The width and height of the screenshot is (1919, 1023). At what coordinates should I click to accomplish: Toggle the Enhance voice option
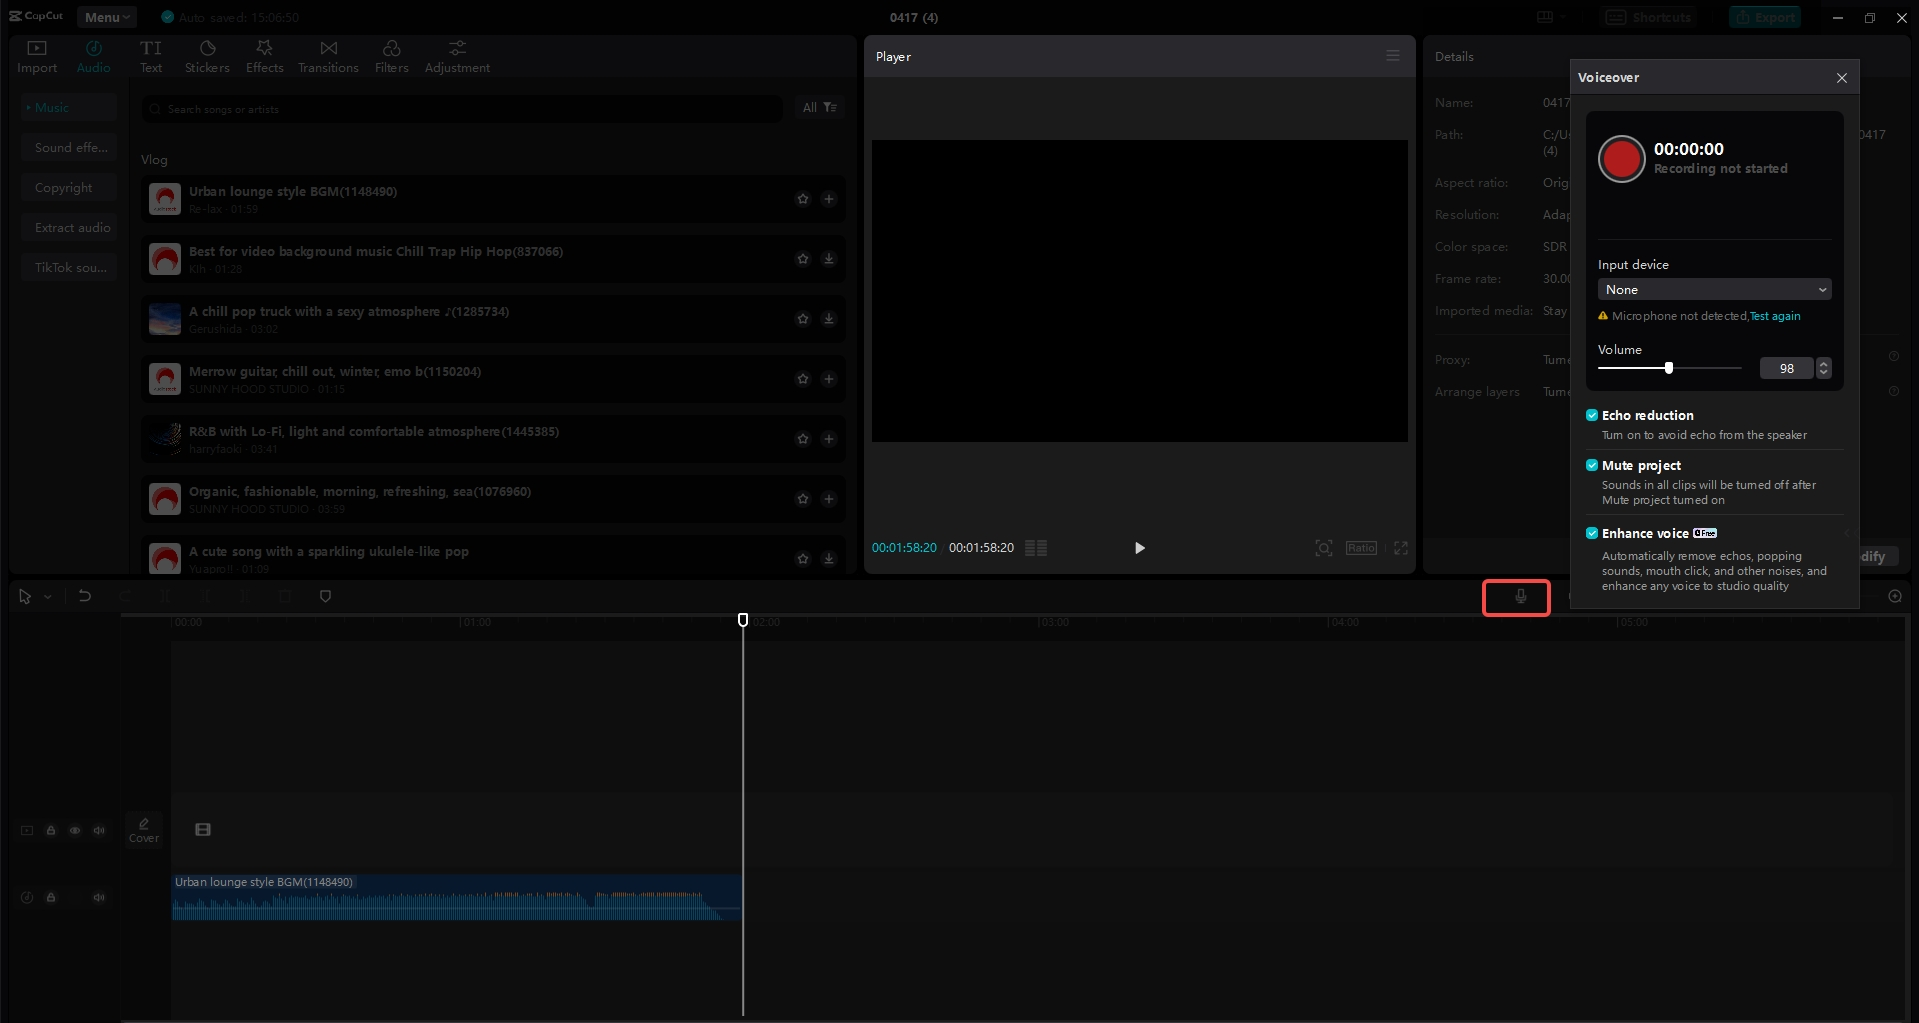pos(1592,533)
